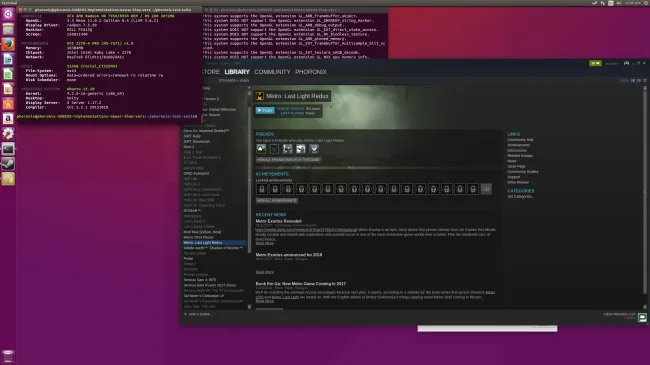The height and width of the screenshot is (365, 650).
Task: Open LibreOffice Calc from the launcher
Action: [x=8, y=74]
